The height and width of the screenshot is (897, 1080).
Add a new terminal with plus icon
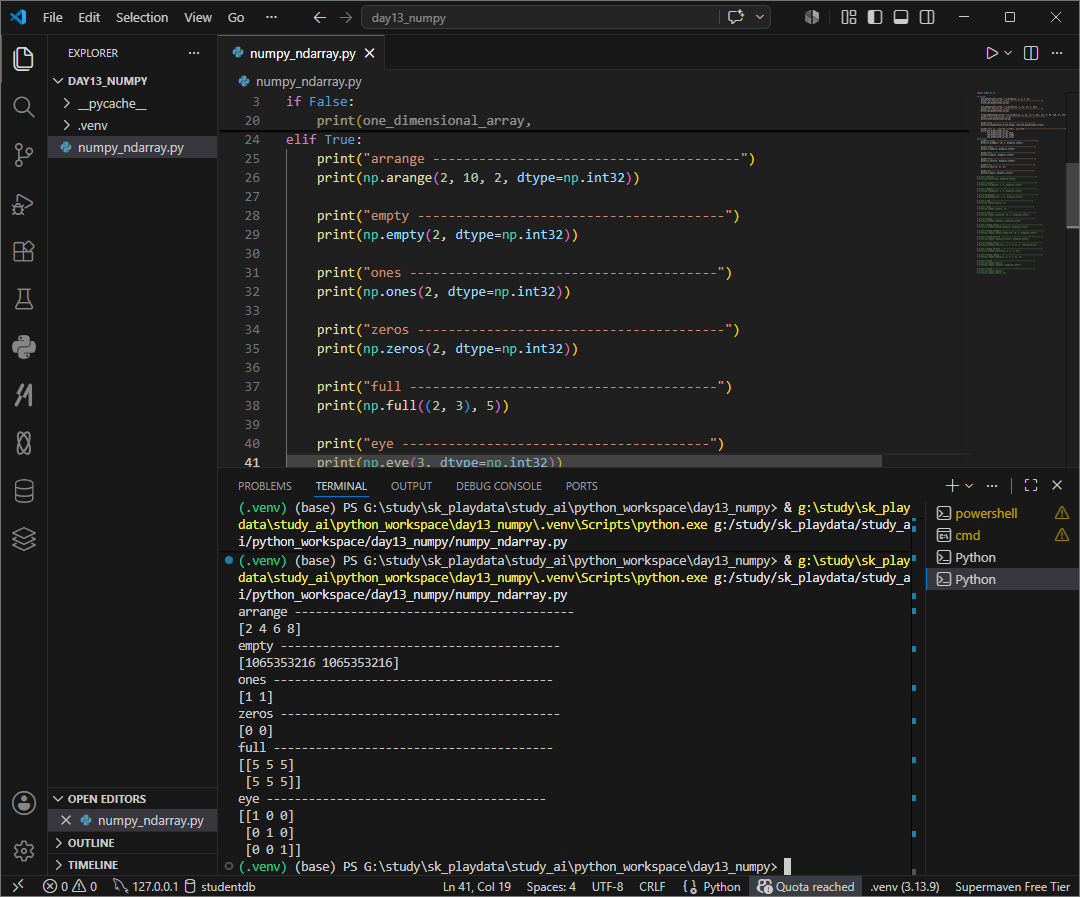[952, 486]
